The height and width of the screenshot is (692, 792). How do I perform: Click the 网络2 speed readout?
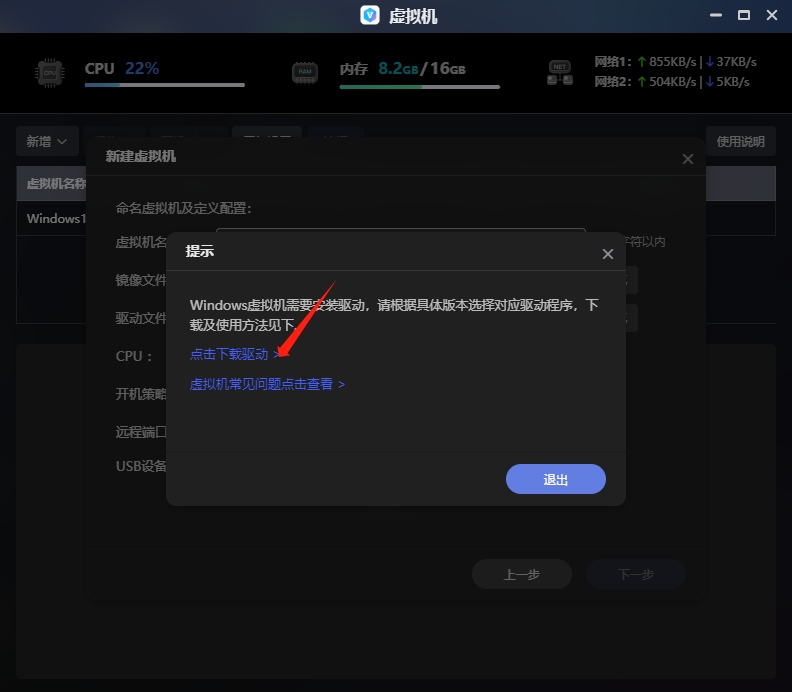coord(672,82)
